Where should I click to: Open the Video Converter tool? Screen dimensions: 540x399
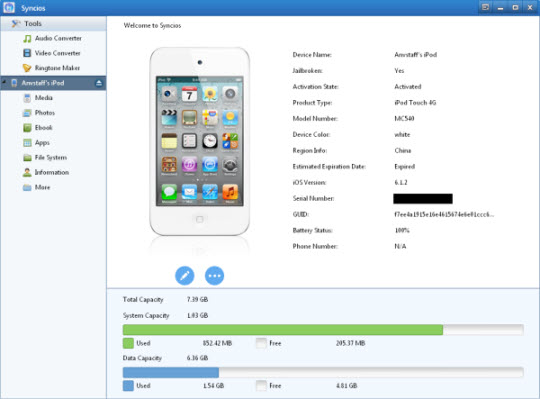(x=52, y=53)
